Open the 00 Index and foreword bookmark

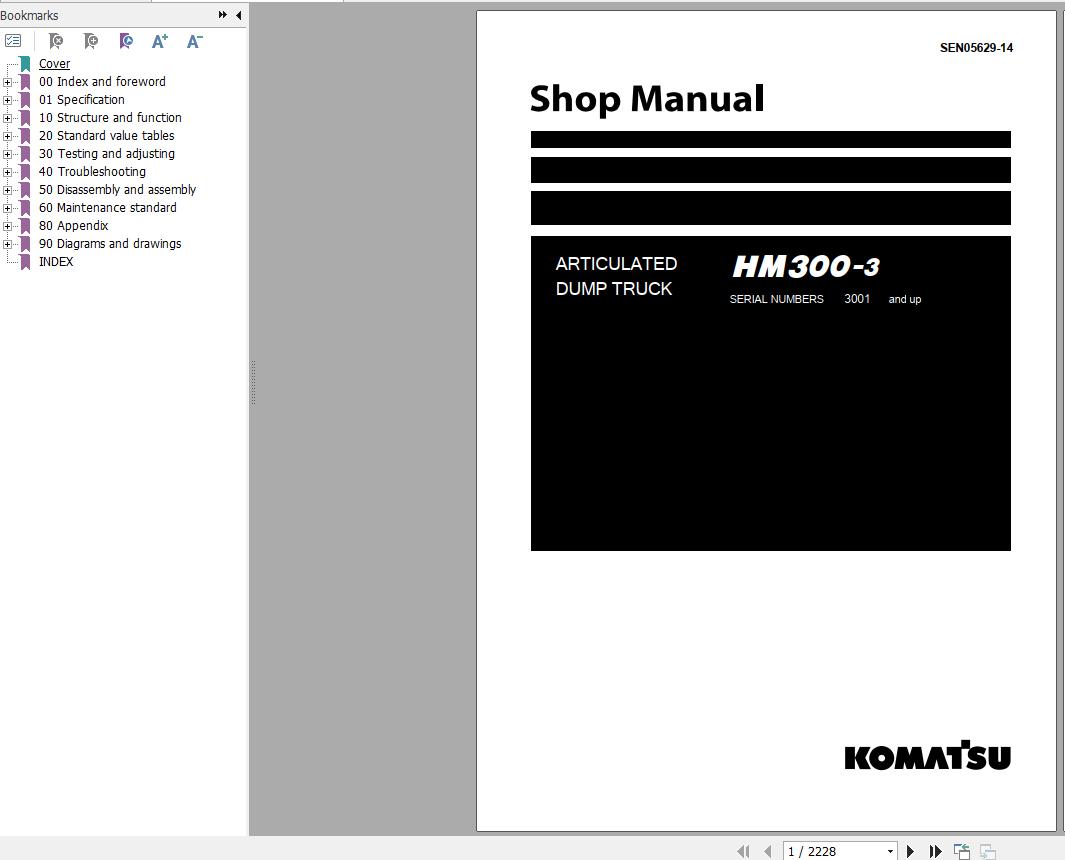(102, 82)
